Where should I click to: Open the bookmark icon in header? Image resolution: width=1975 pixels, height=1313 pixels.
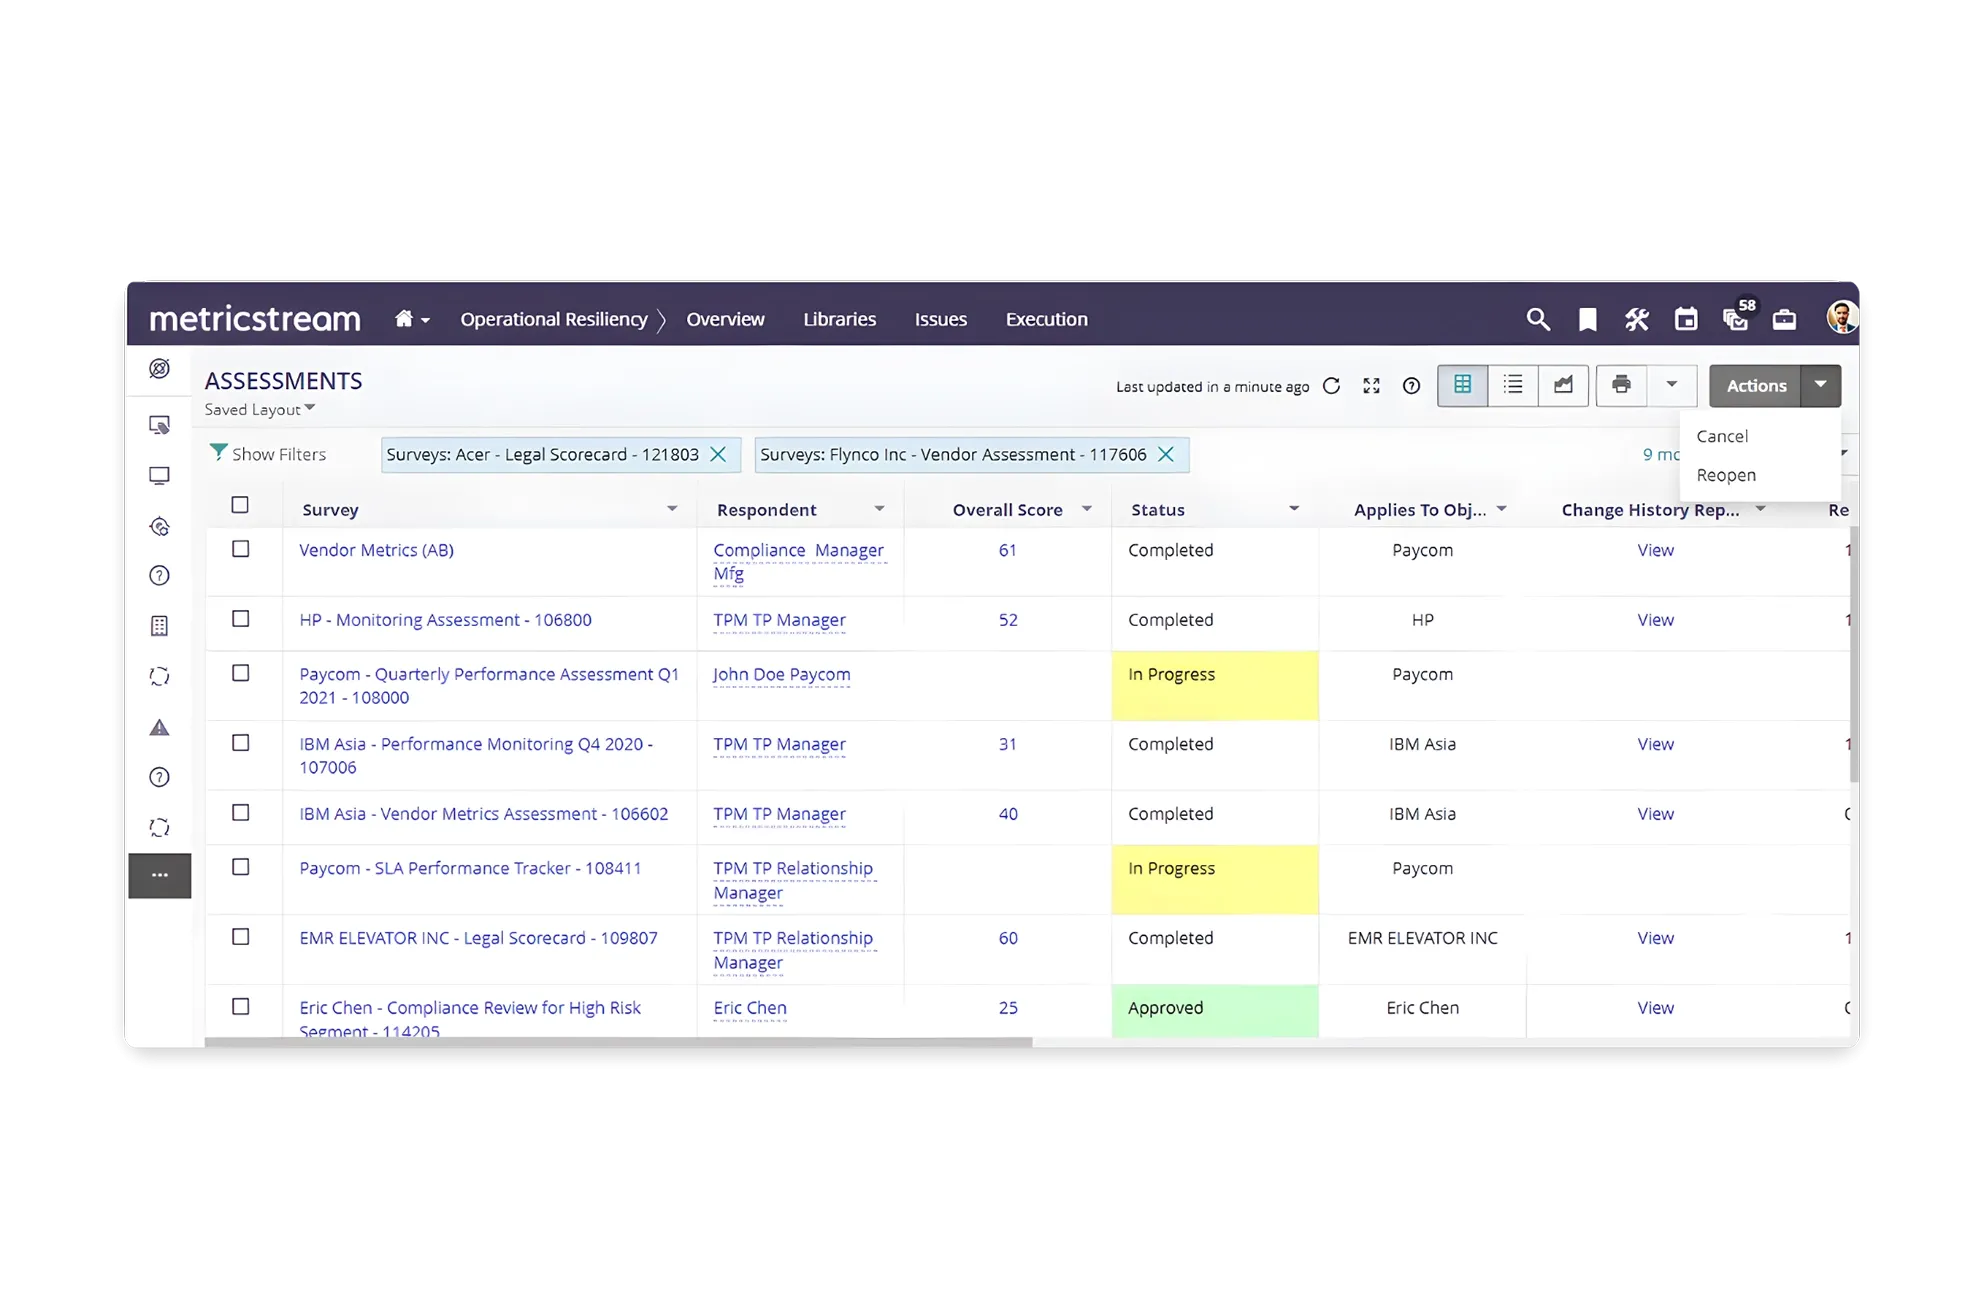pos(1587,319)
